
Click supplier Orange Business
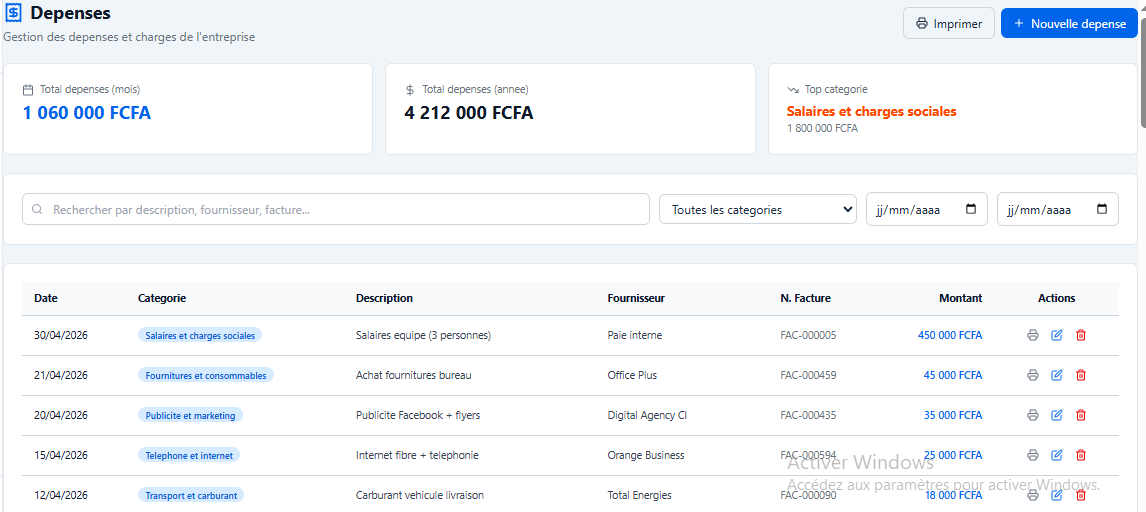pyautogui.click(x=646, y=455)
